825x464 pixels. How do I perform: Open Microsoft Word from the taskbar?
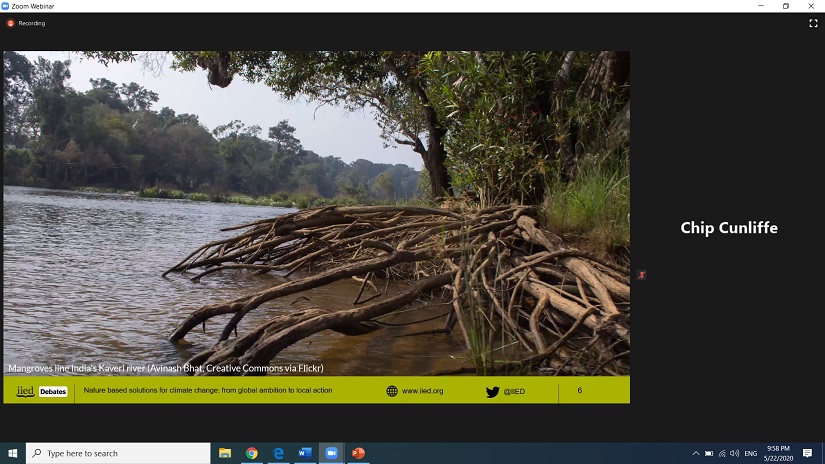pyautogui.click(x=305, y=453)
